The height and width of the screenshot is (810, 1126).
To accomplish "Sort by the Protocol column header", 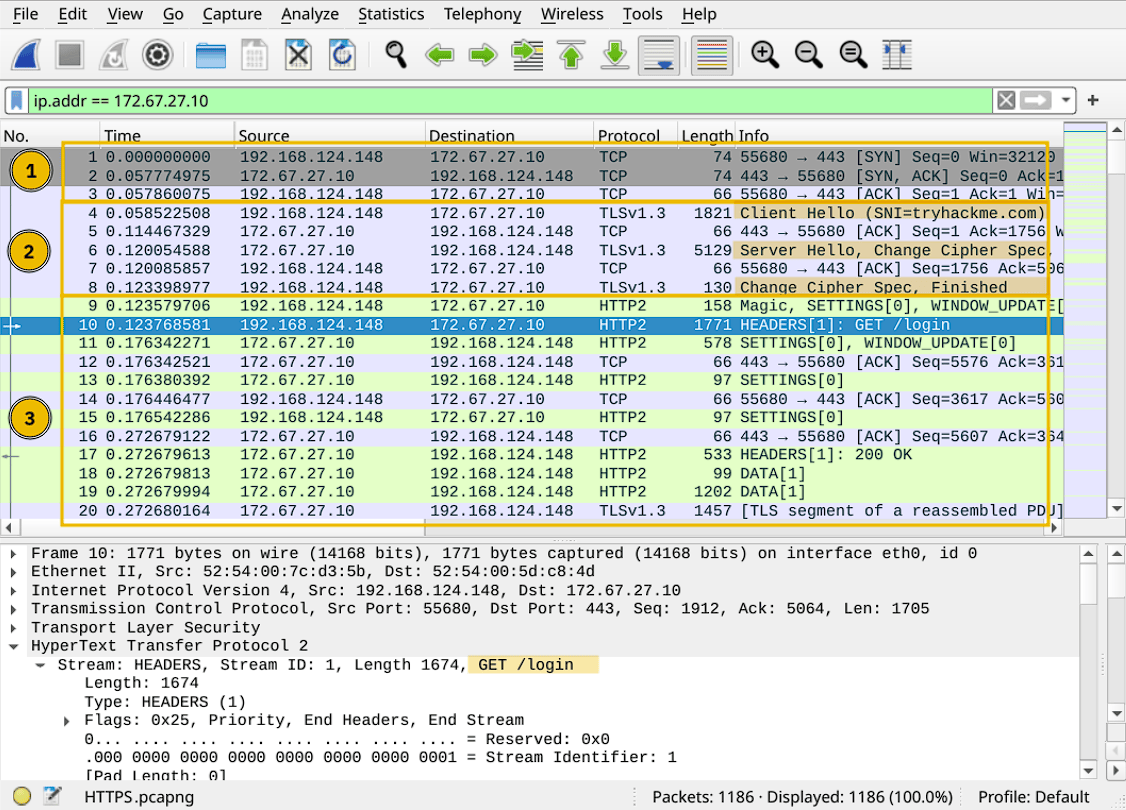I will click(636, 135).
